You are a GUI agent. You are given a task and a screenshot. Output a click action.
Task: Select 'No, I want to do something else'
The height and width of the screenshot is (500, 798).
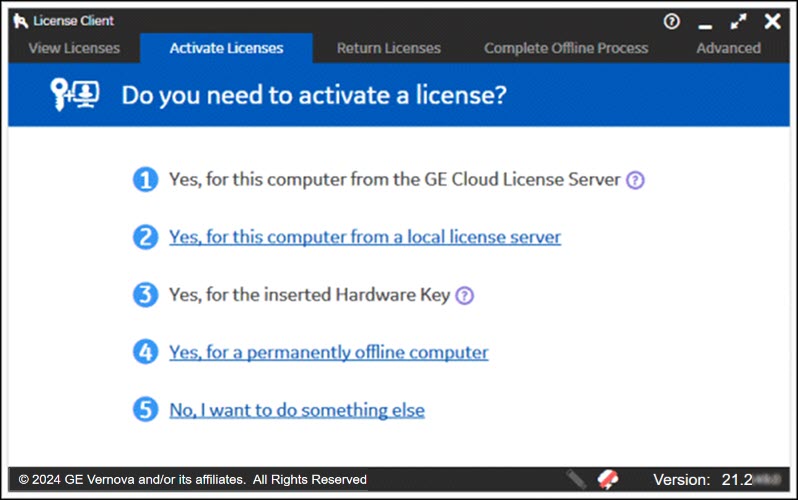(297, 410)
